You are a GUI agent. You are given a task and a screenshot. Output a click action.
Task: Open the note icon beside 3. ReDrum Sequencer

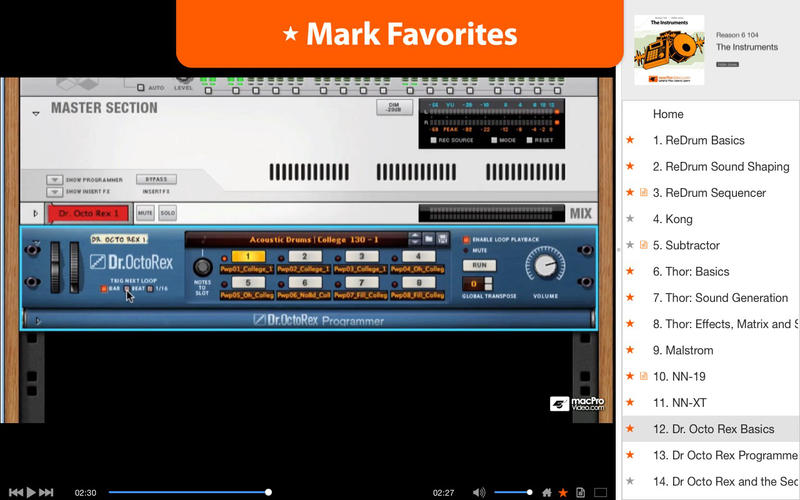tap(643, 192)
